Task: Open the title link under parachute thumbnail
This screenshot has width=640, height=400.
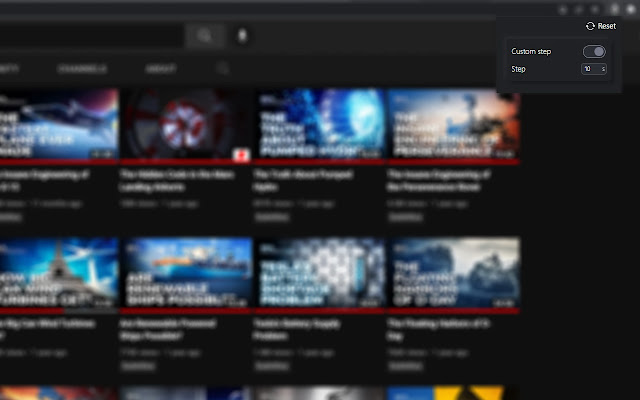Action: pyautogui.click(x=177, y=180)
